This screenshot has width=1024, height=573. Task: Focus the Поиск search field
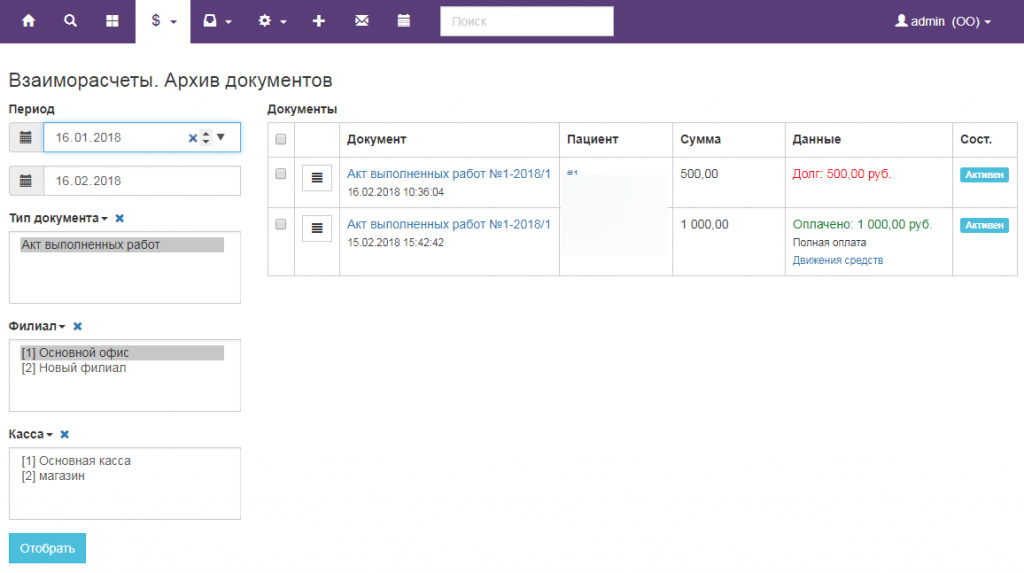526,21
